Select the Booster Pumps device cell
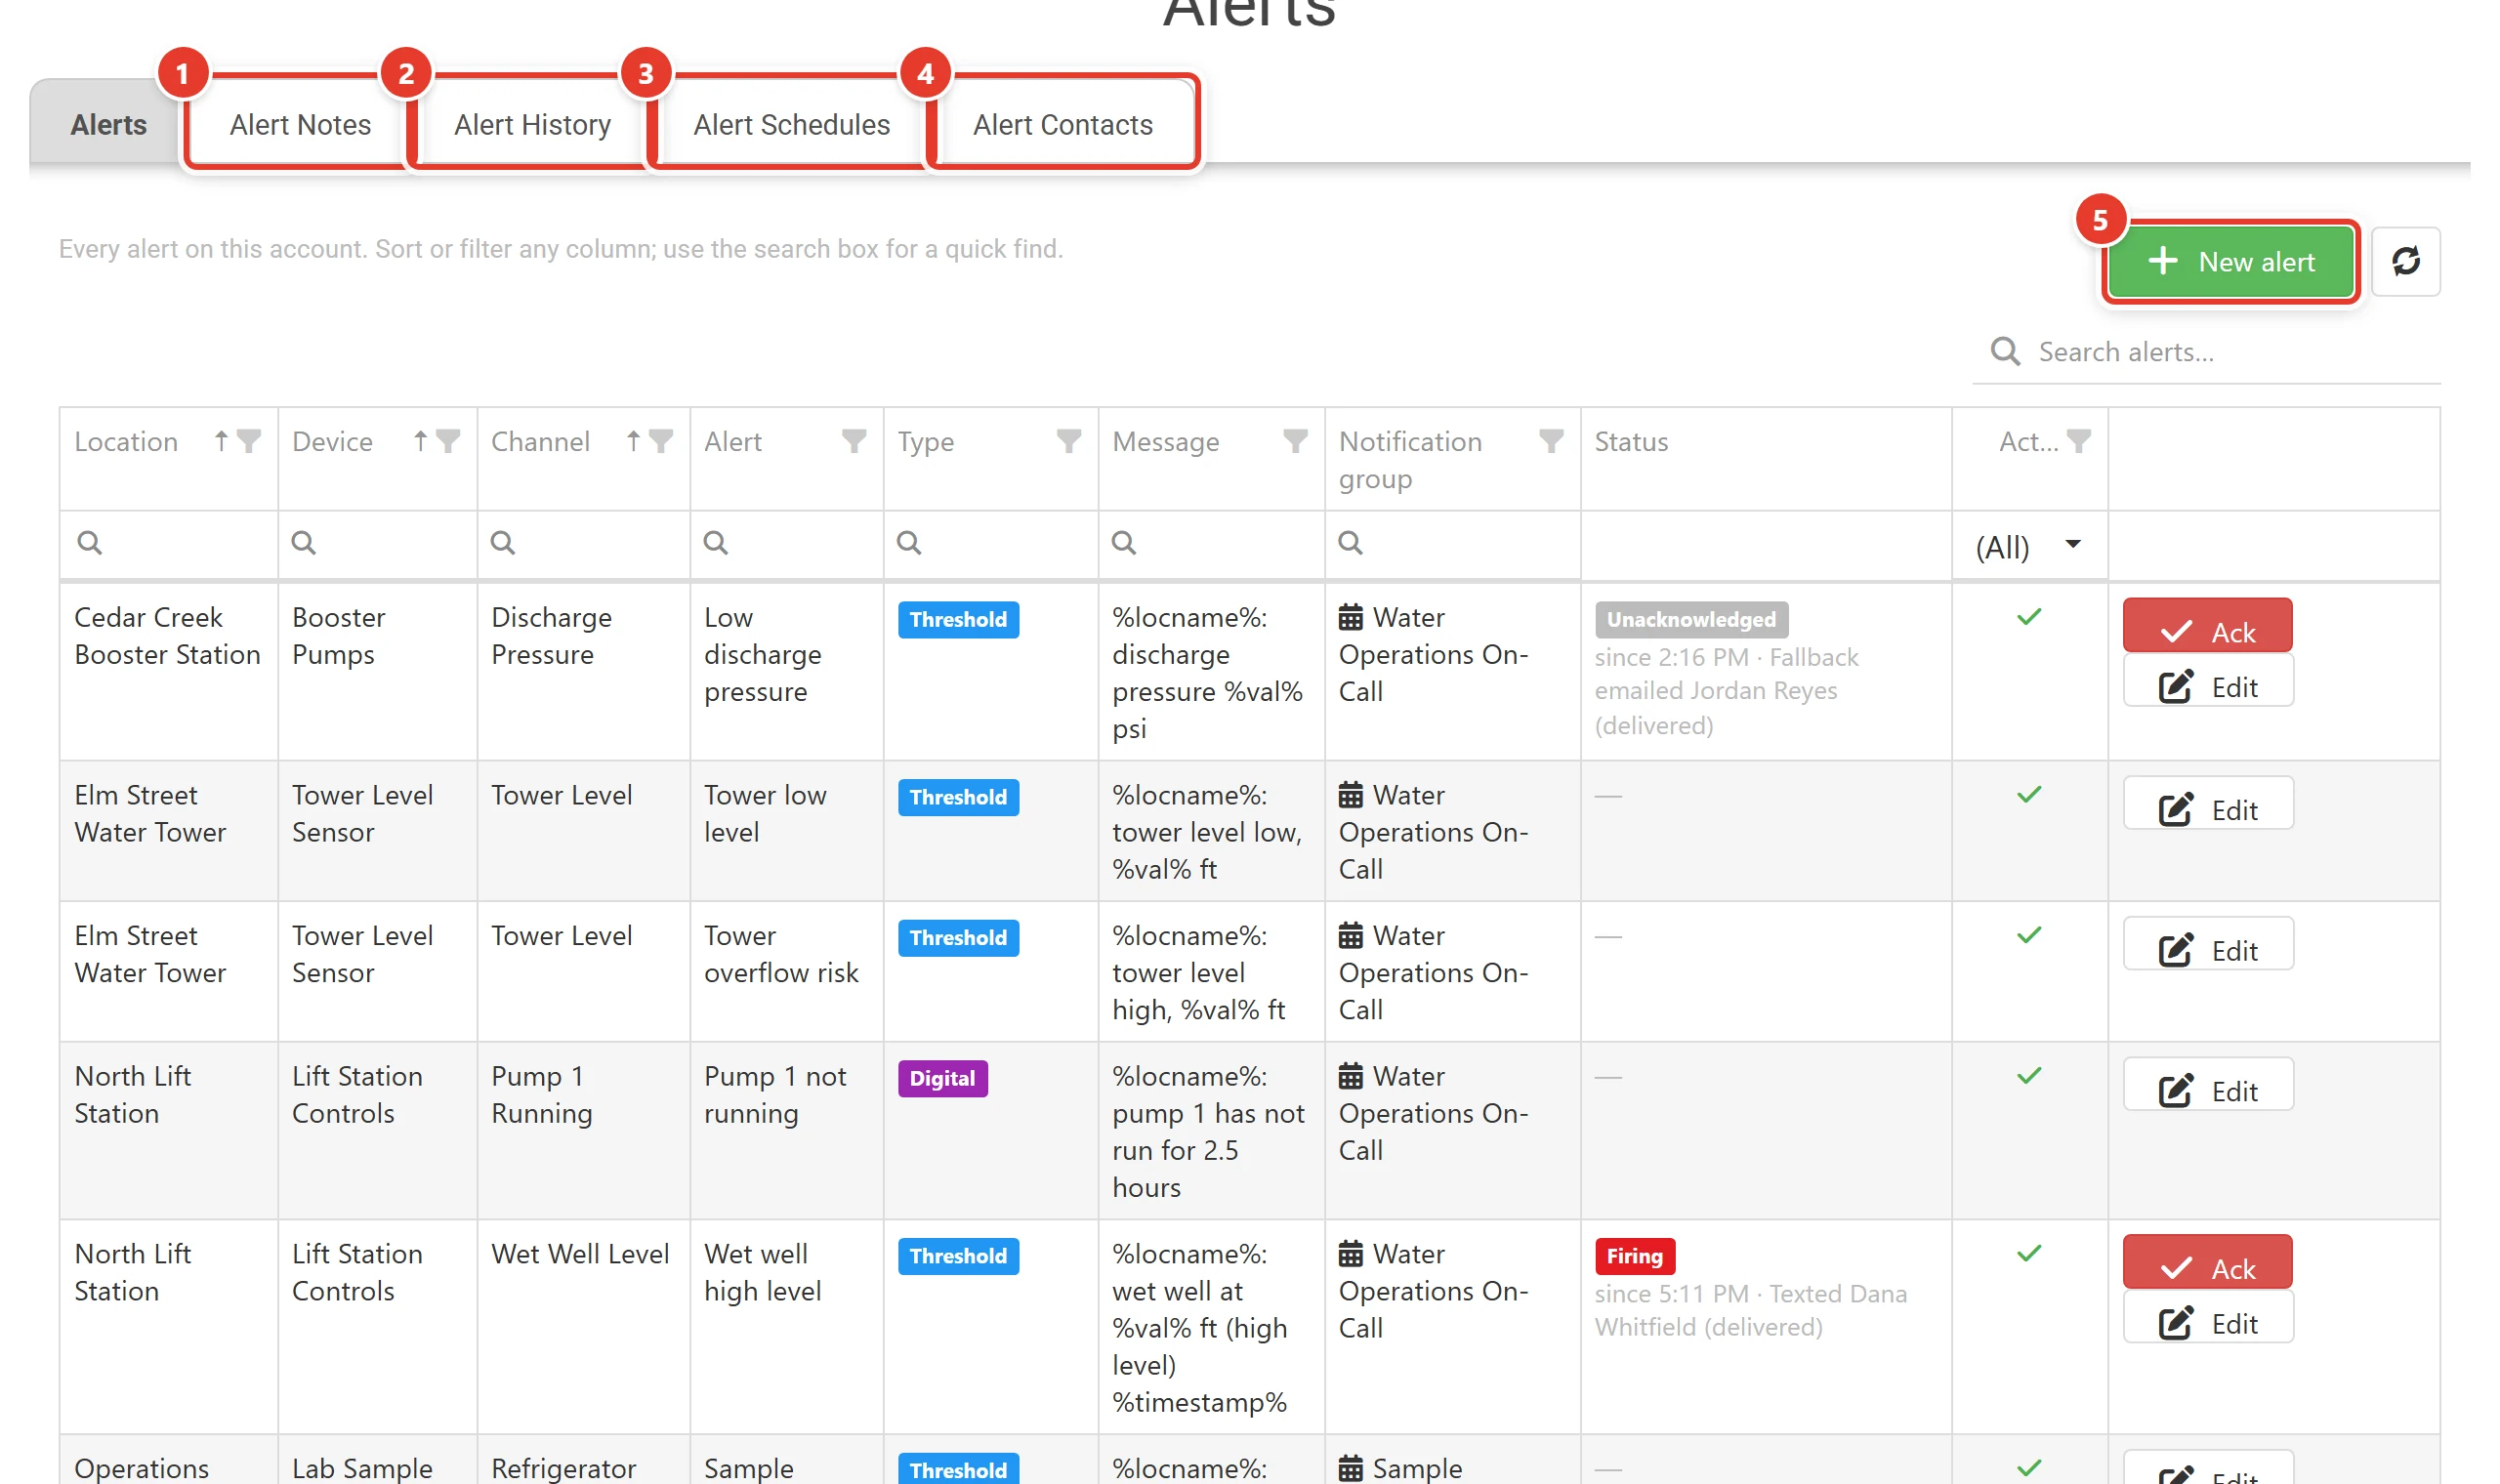The image size is (2500, 1484). click(x=377, y=671)
